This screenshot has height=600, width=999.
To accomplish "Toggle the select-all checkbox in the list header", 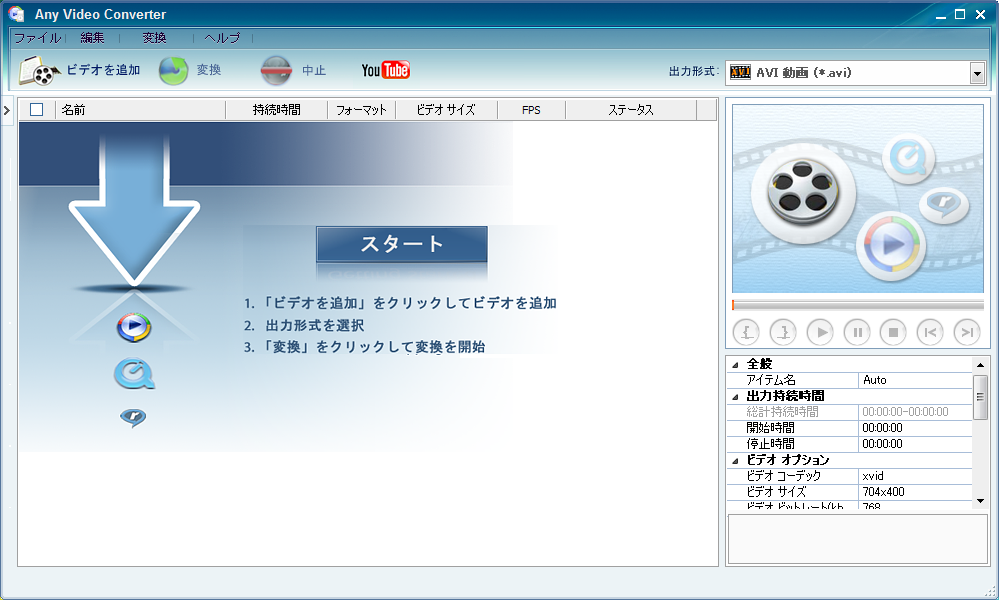I will pos(37,110).
